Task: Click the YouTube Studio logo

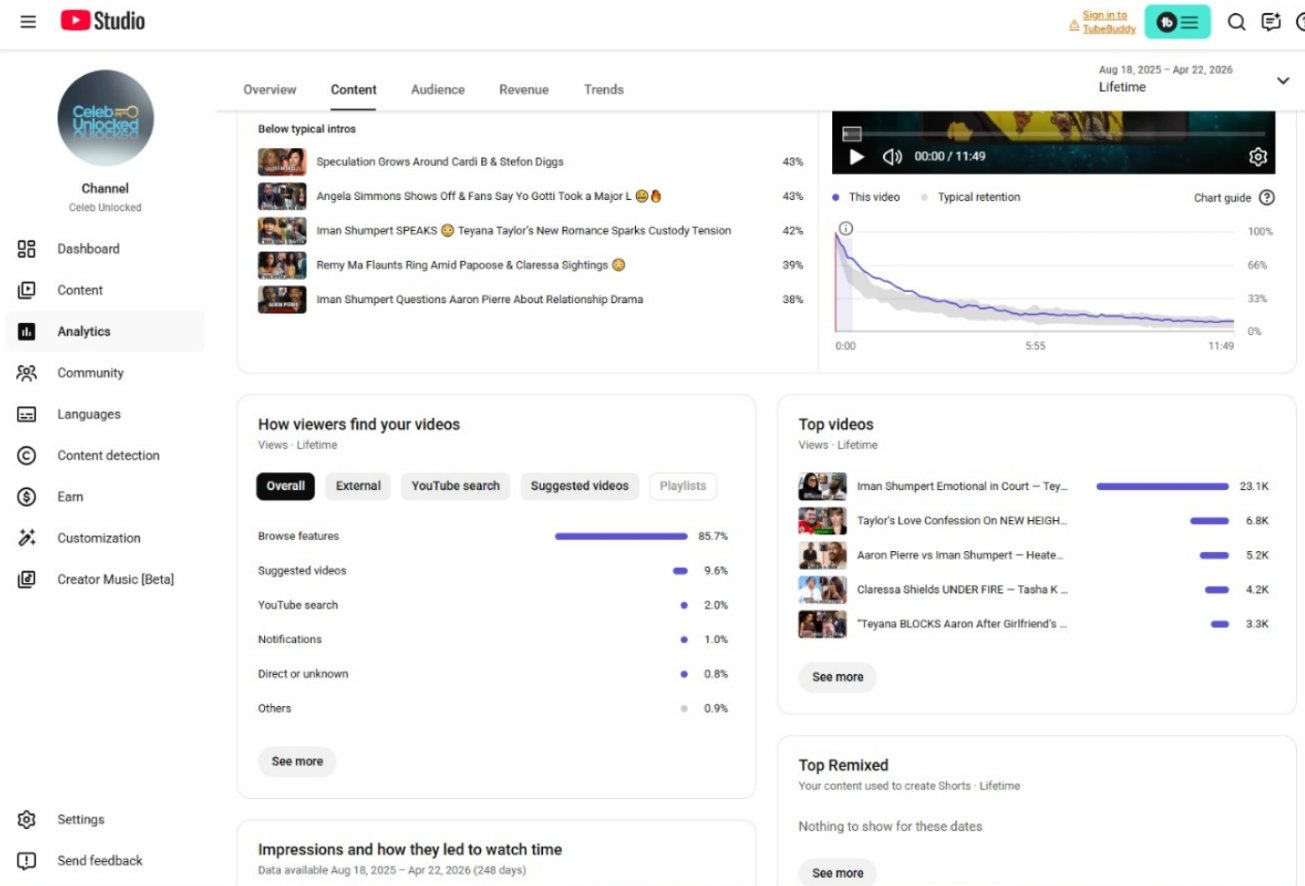Action: click(103, 21)
